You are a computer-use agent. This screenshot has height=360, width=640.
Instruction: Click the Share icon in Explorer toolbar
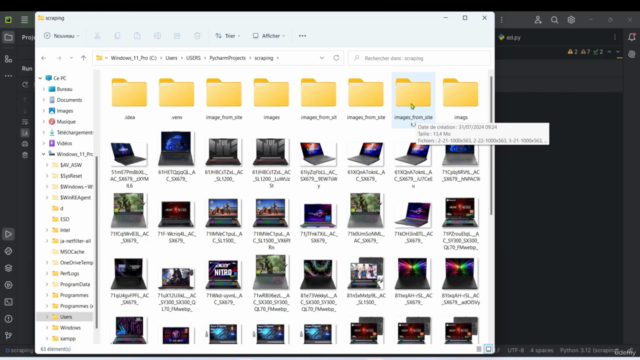177,36
